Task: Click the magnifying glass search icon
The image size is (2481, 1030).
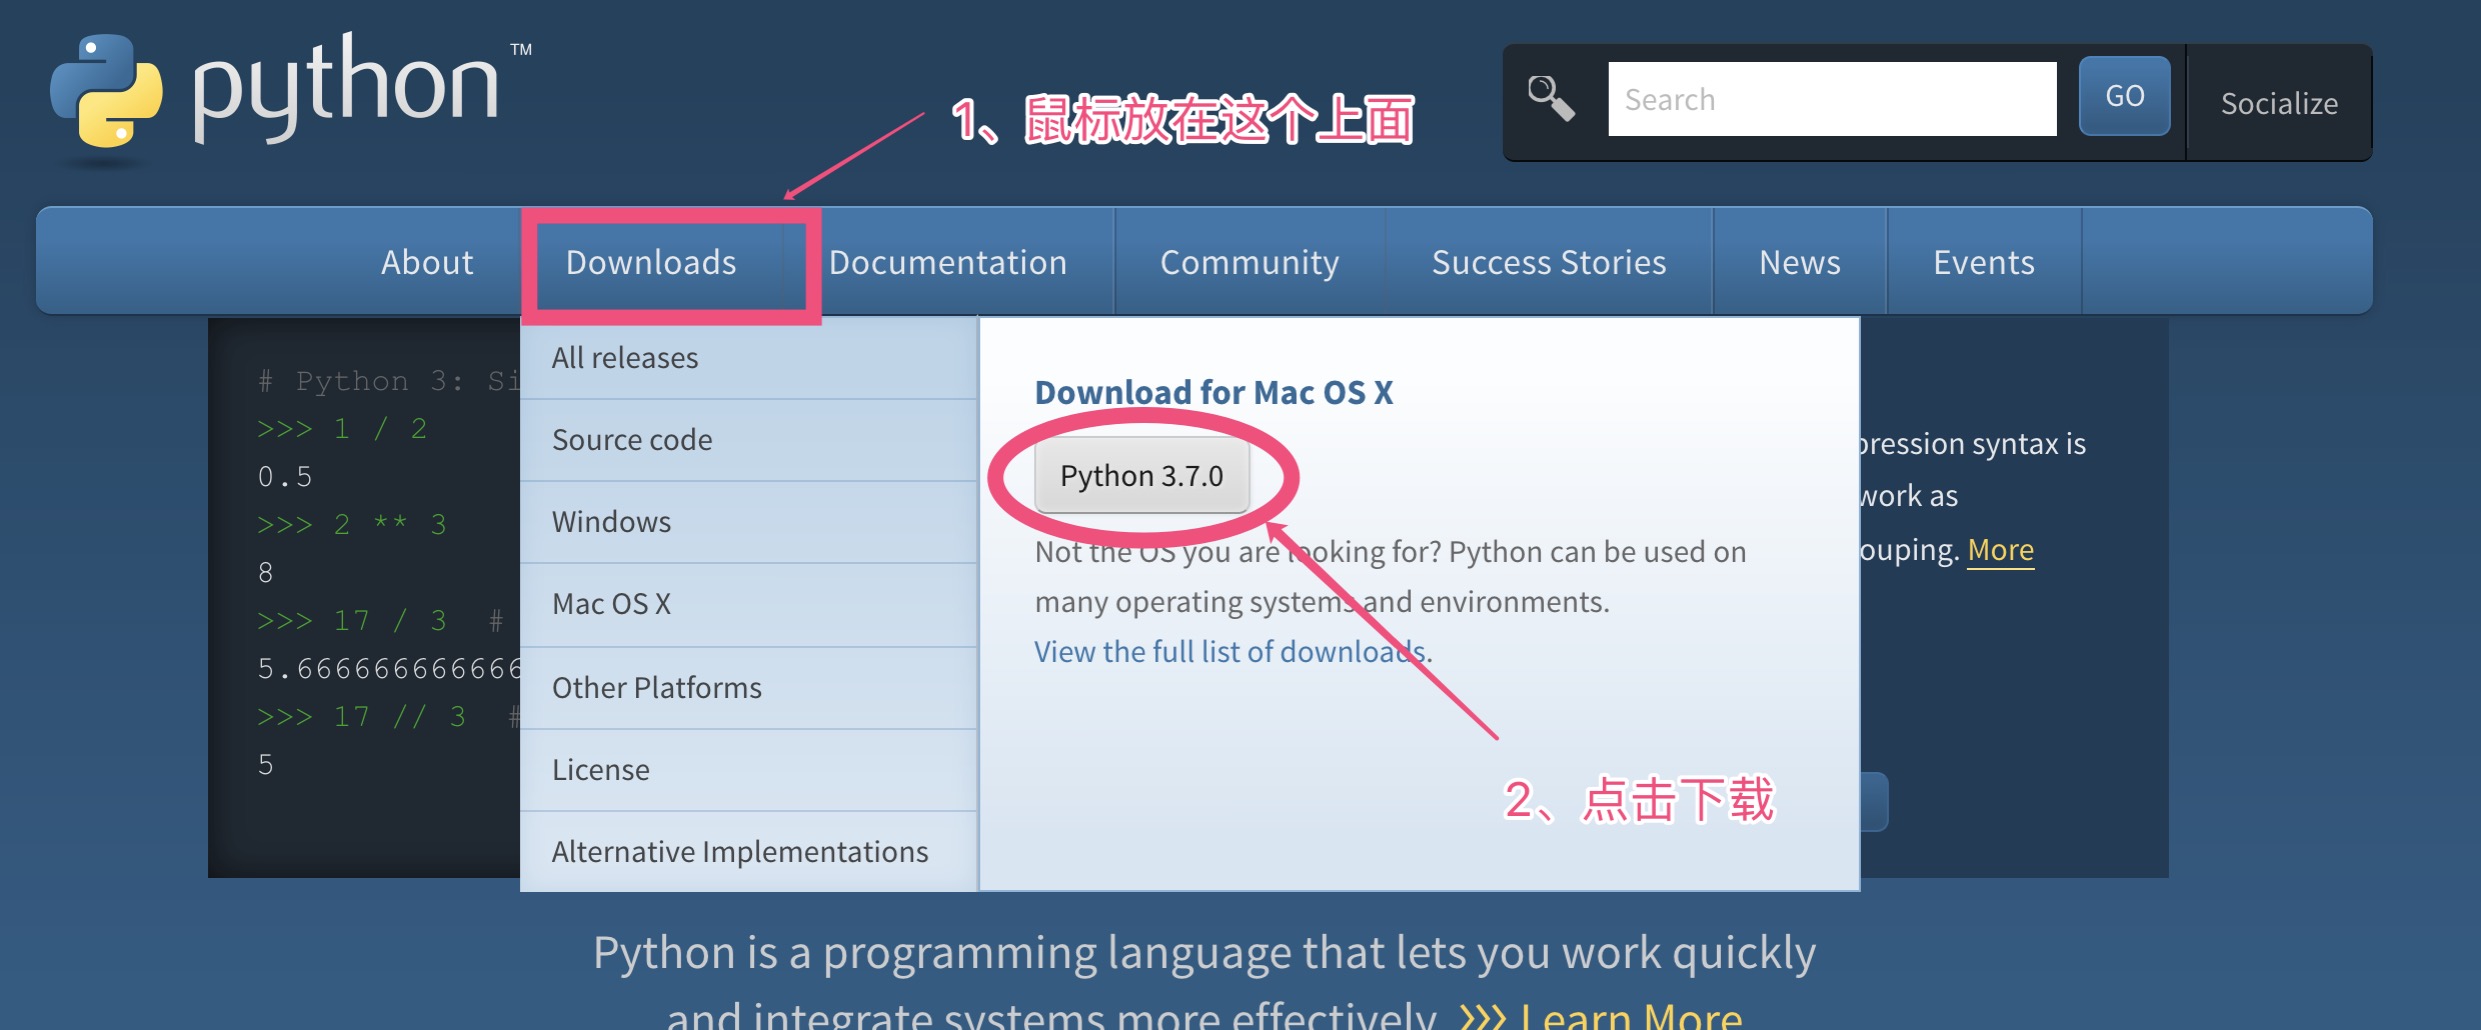Action: tap(1550, 98)
